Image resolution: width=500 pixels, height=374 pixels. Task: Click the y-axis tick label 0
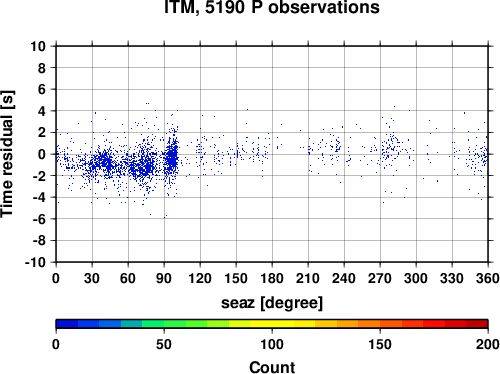(42, 154)
